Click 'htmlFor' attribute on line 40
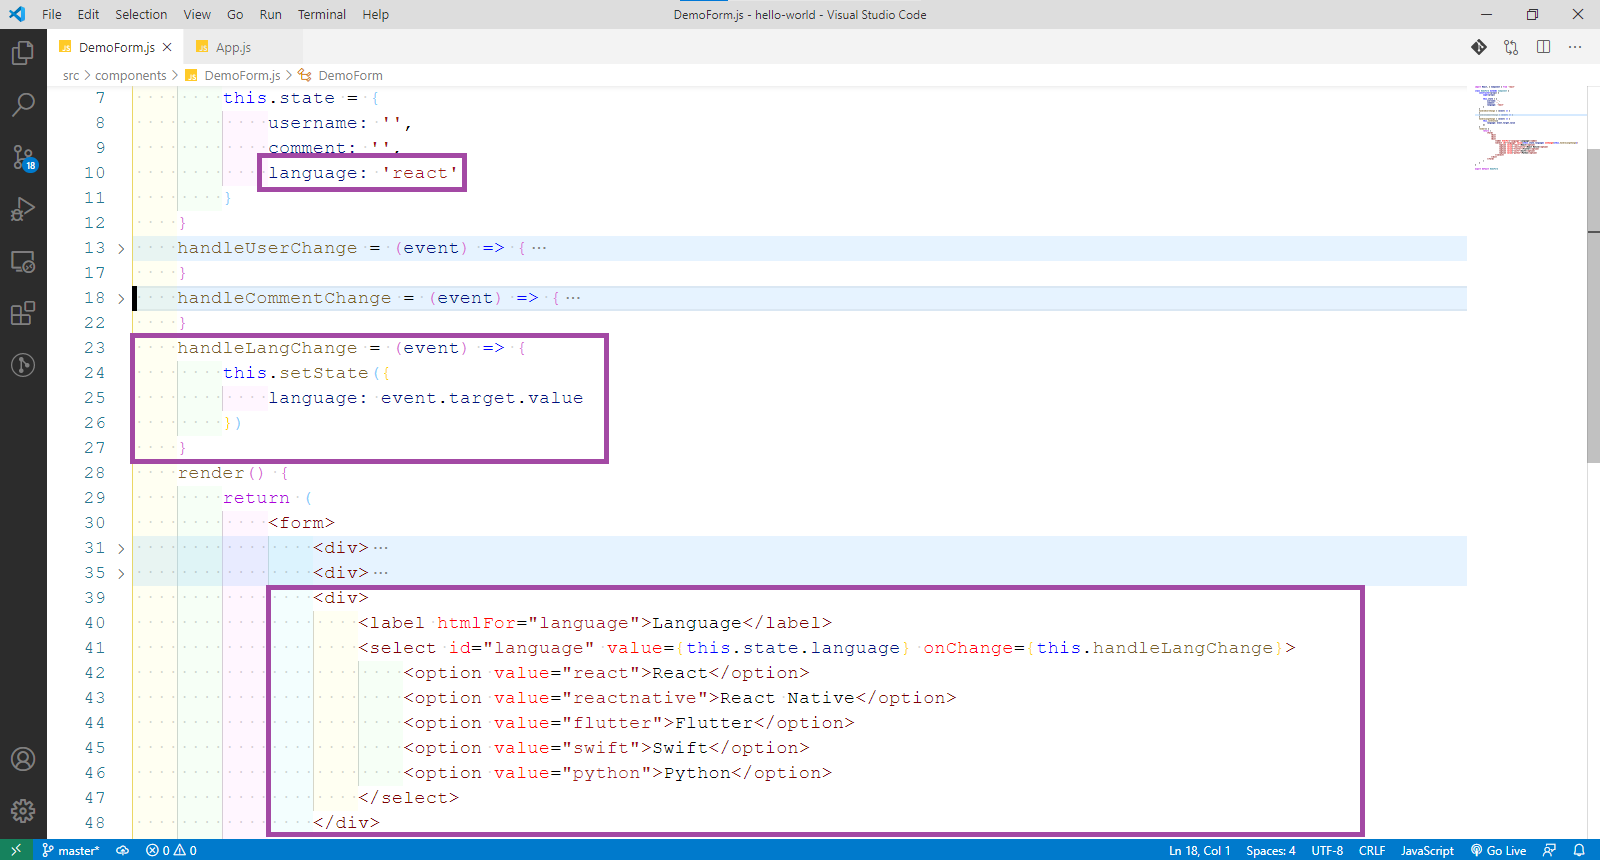 click(476, 623)
